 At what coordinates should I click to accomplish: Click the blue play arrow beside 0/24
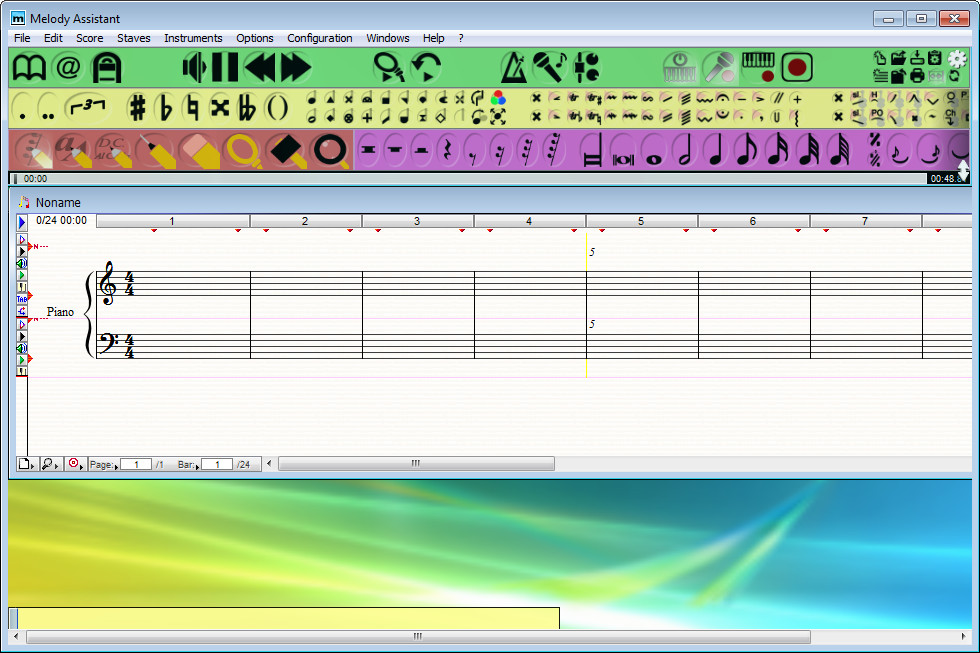pos(22,222)
